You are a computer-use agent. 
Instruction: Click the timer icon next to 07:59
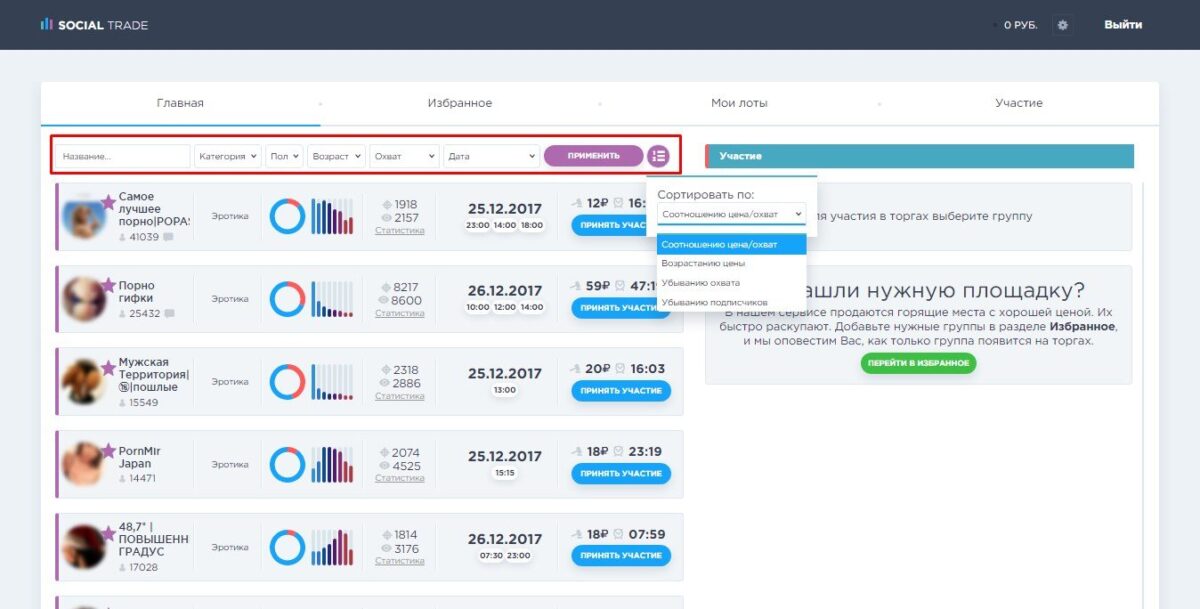(618, 534)
